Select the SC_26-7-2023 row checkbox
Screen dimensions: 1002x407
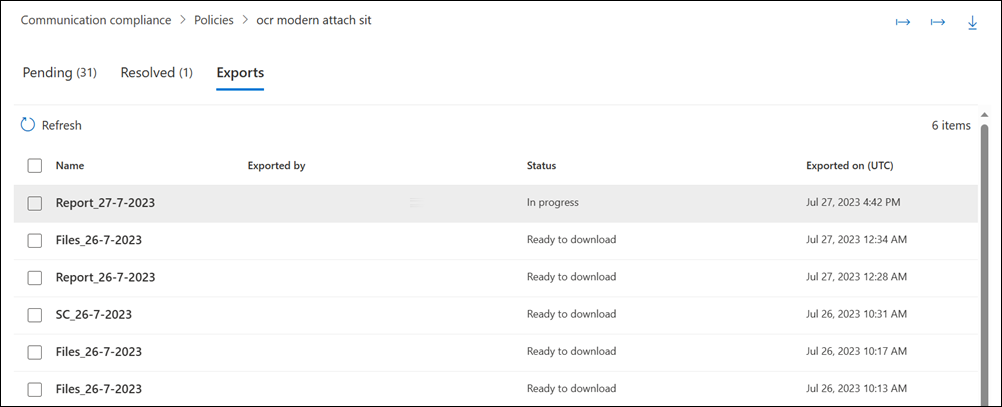35,314
